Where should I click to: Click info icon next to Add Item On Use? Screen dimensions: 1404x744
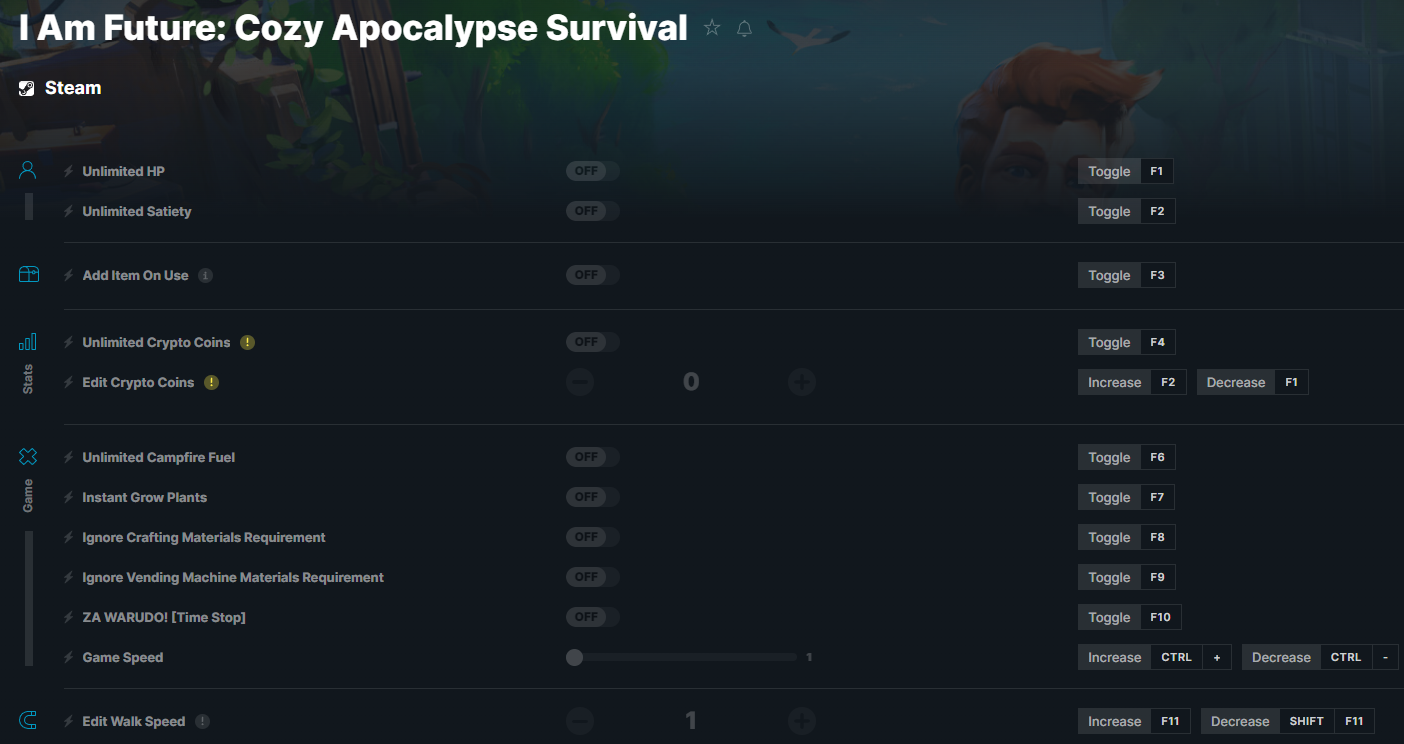[205, 275]
